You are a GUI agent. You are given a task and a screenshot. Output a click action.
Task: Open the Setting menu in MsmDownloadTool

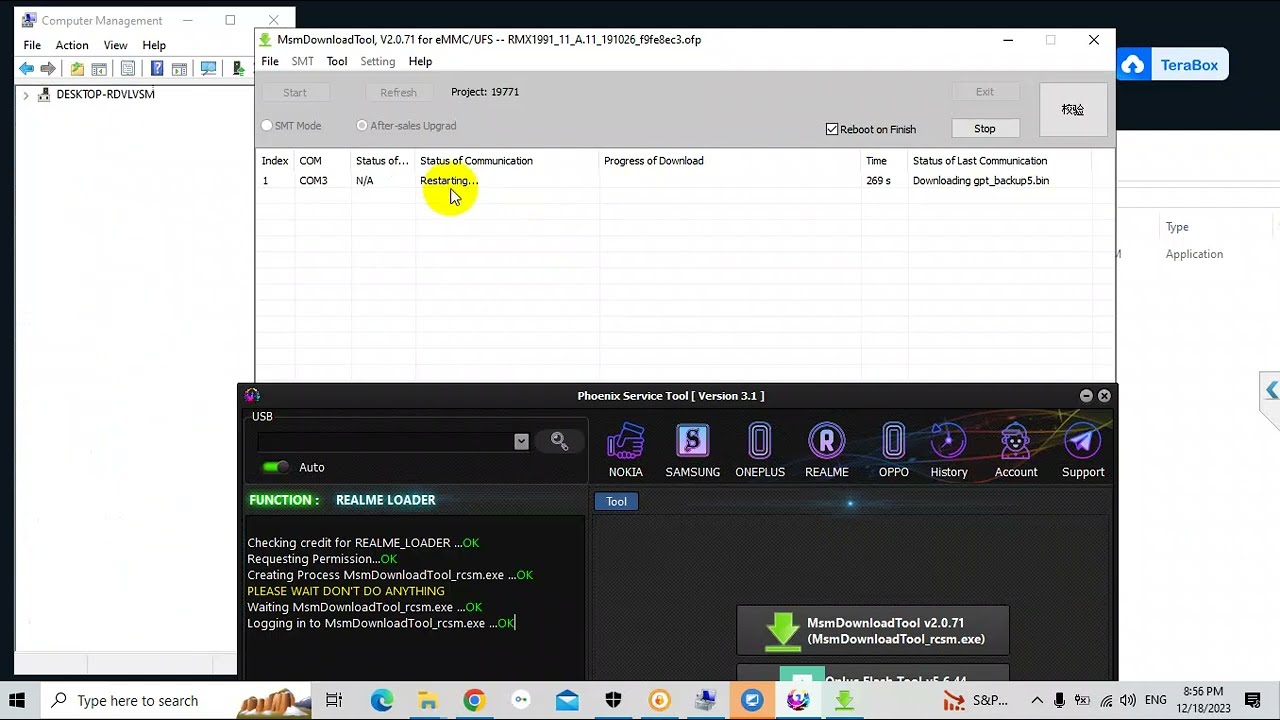click(377, 62)
